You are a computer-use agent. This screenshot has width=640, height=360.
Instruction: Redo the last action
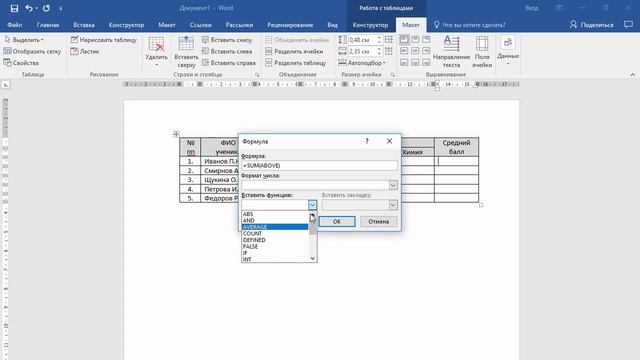pyautogui.click(x=46, y=8)
